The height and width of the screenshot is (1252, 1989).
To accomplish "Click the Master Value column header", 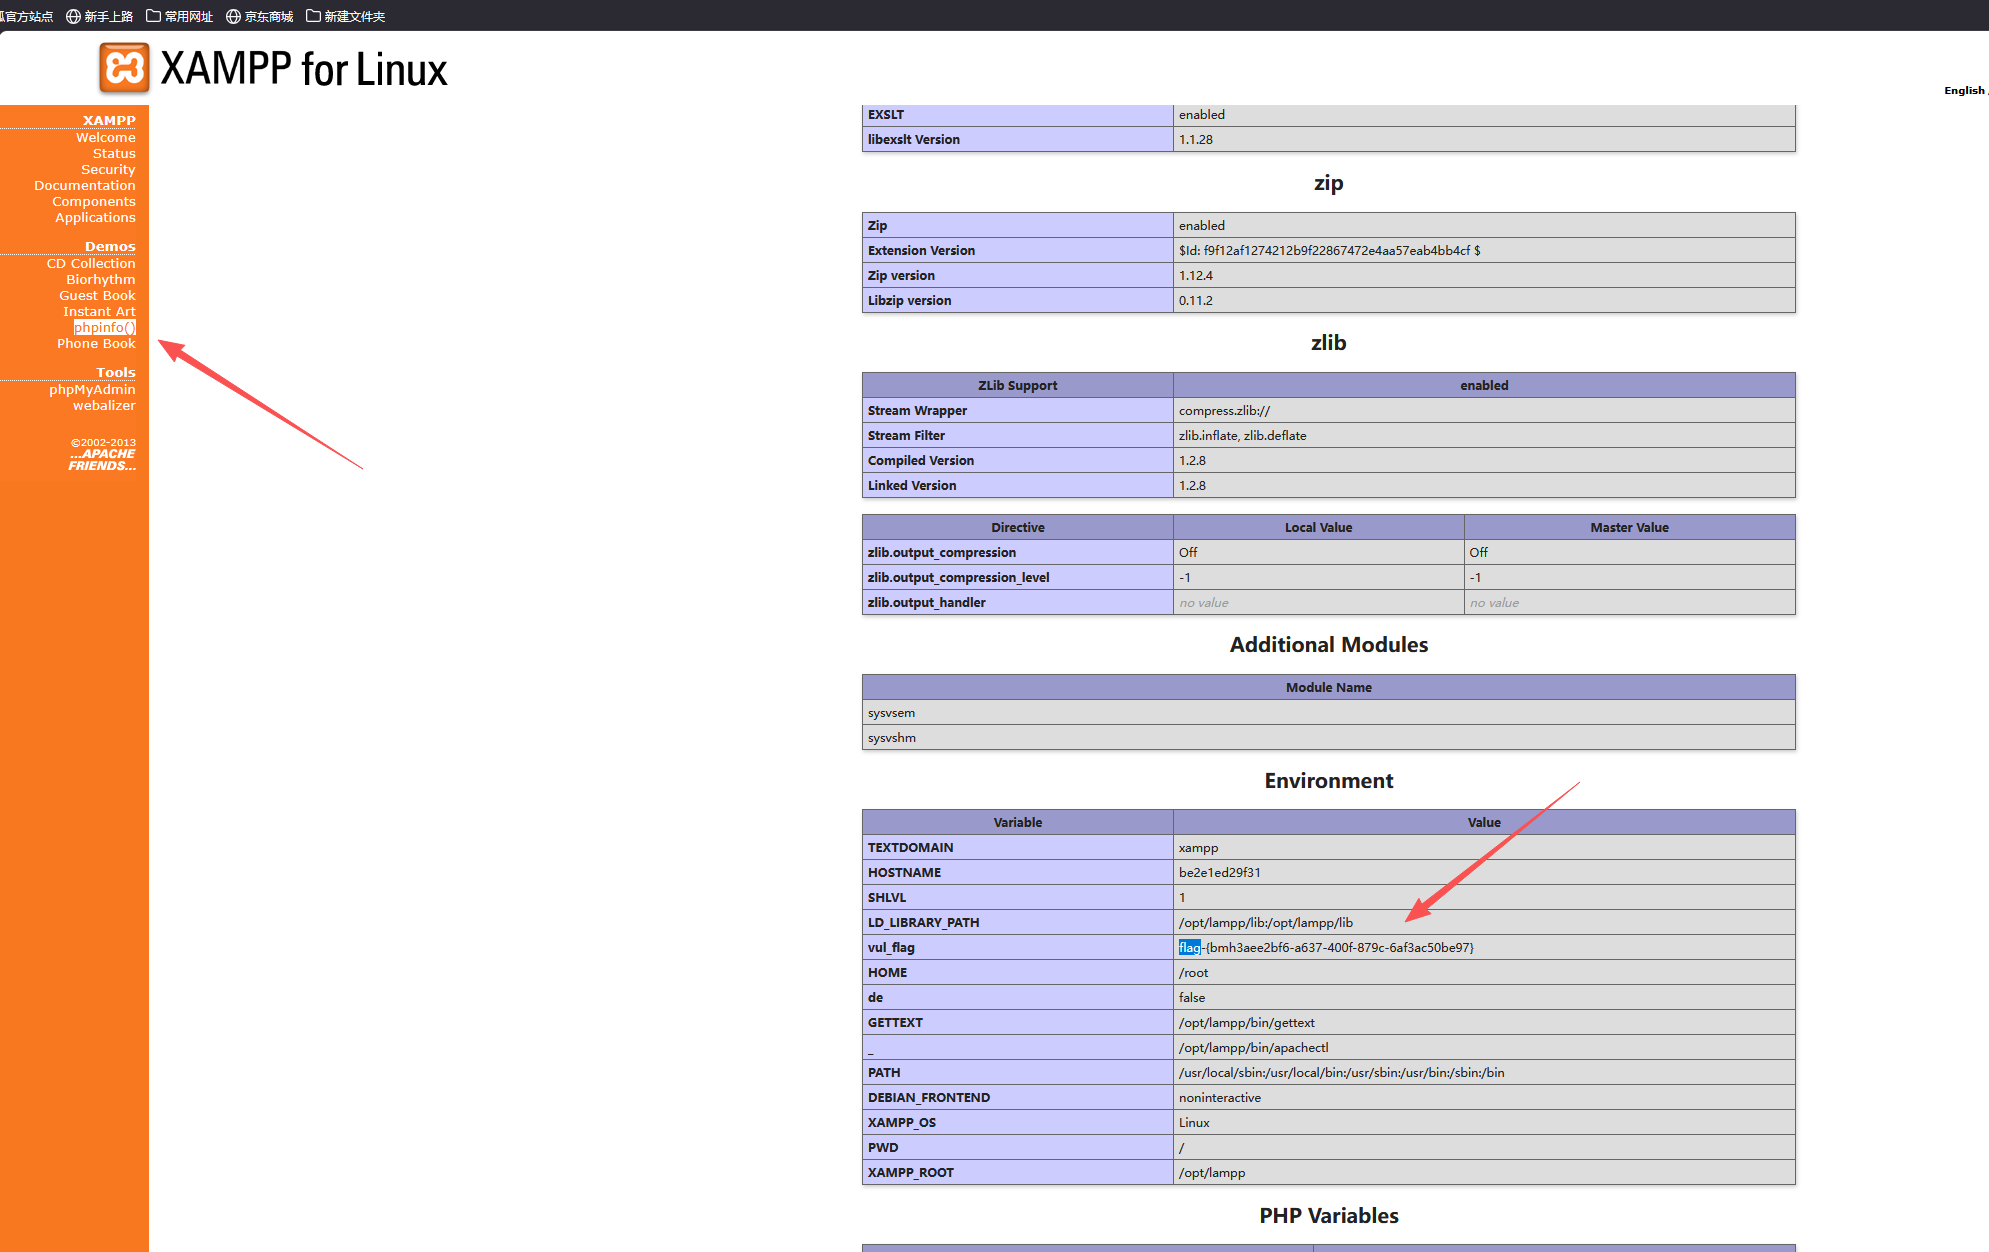I will point(1629,527).
